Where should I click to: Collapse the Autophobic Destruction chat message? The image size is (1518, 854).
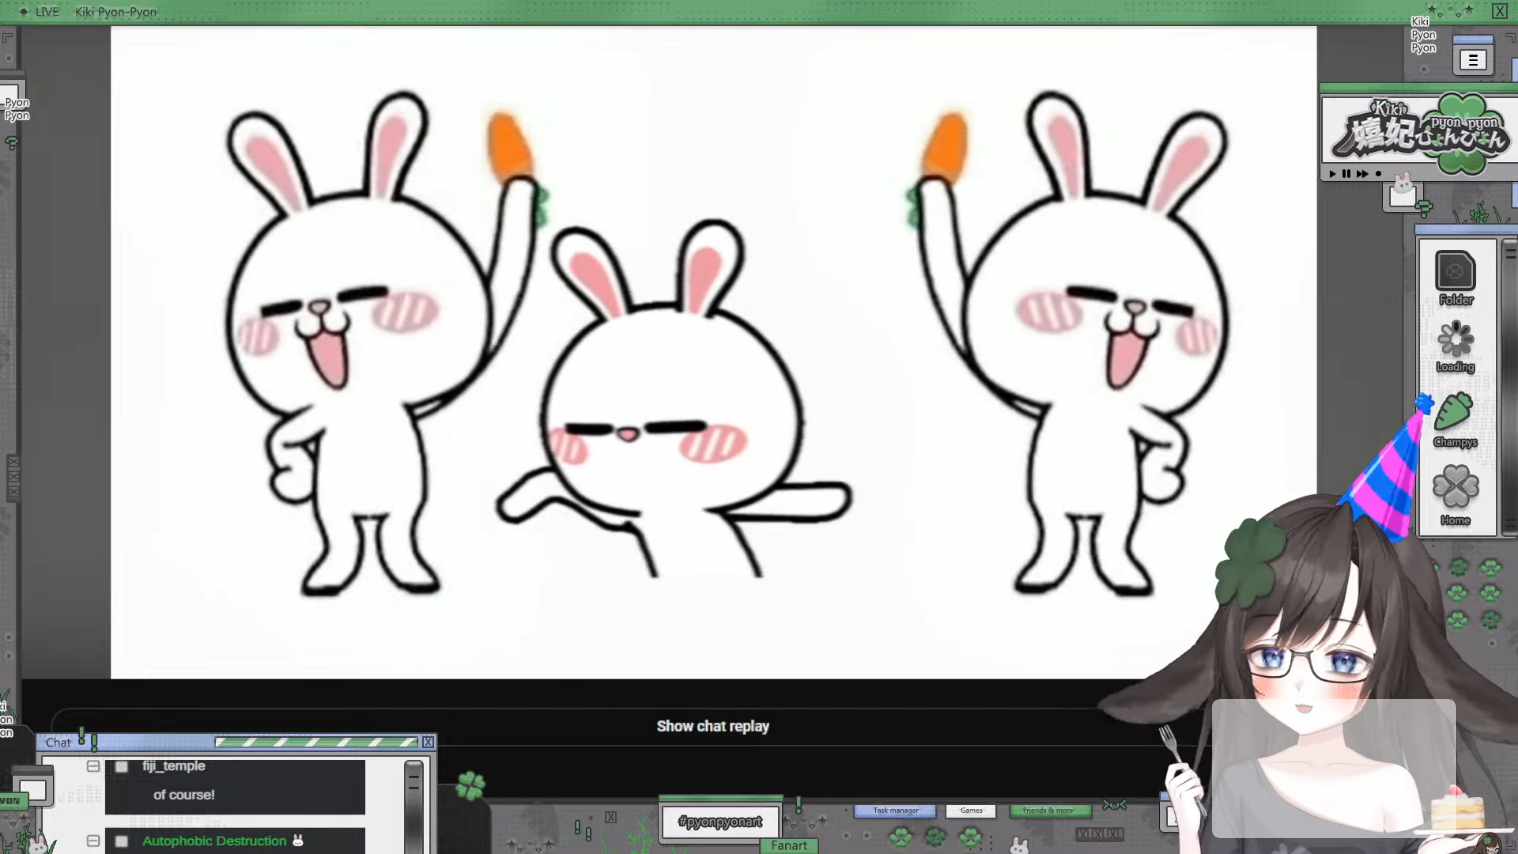[93, 841]
